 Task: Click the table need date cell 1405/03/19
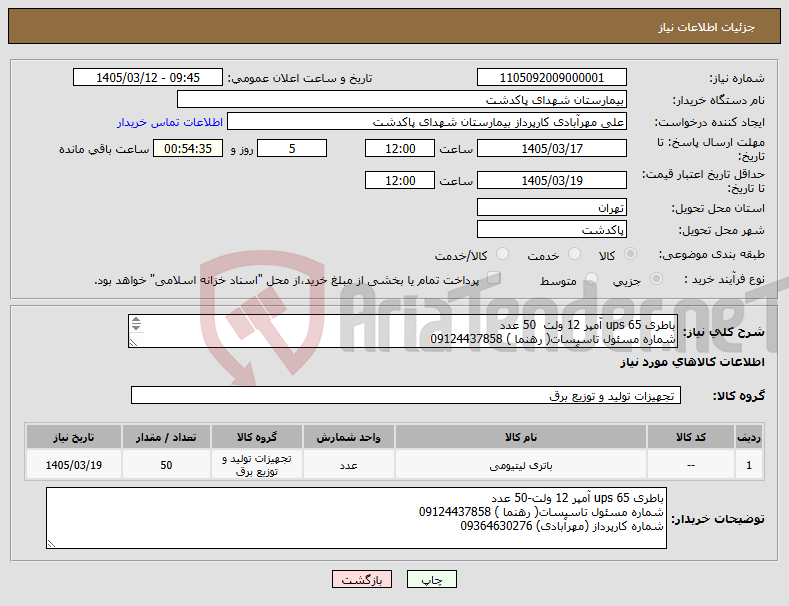[73, 465]
